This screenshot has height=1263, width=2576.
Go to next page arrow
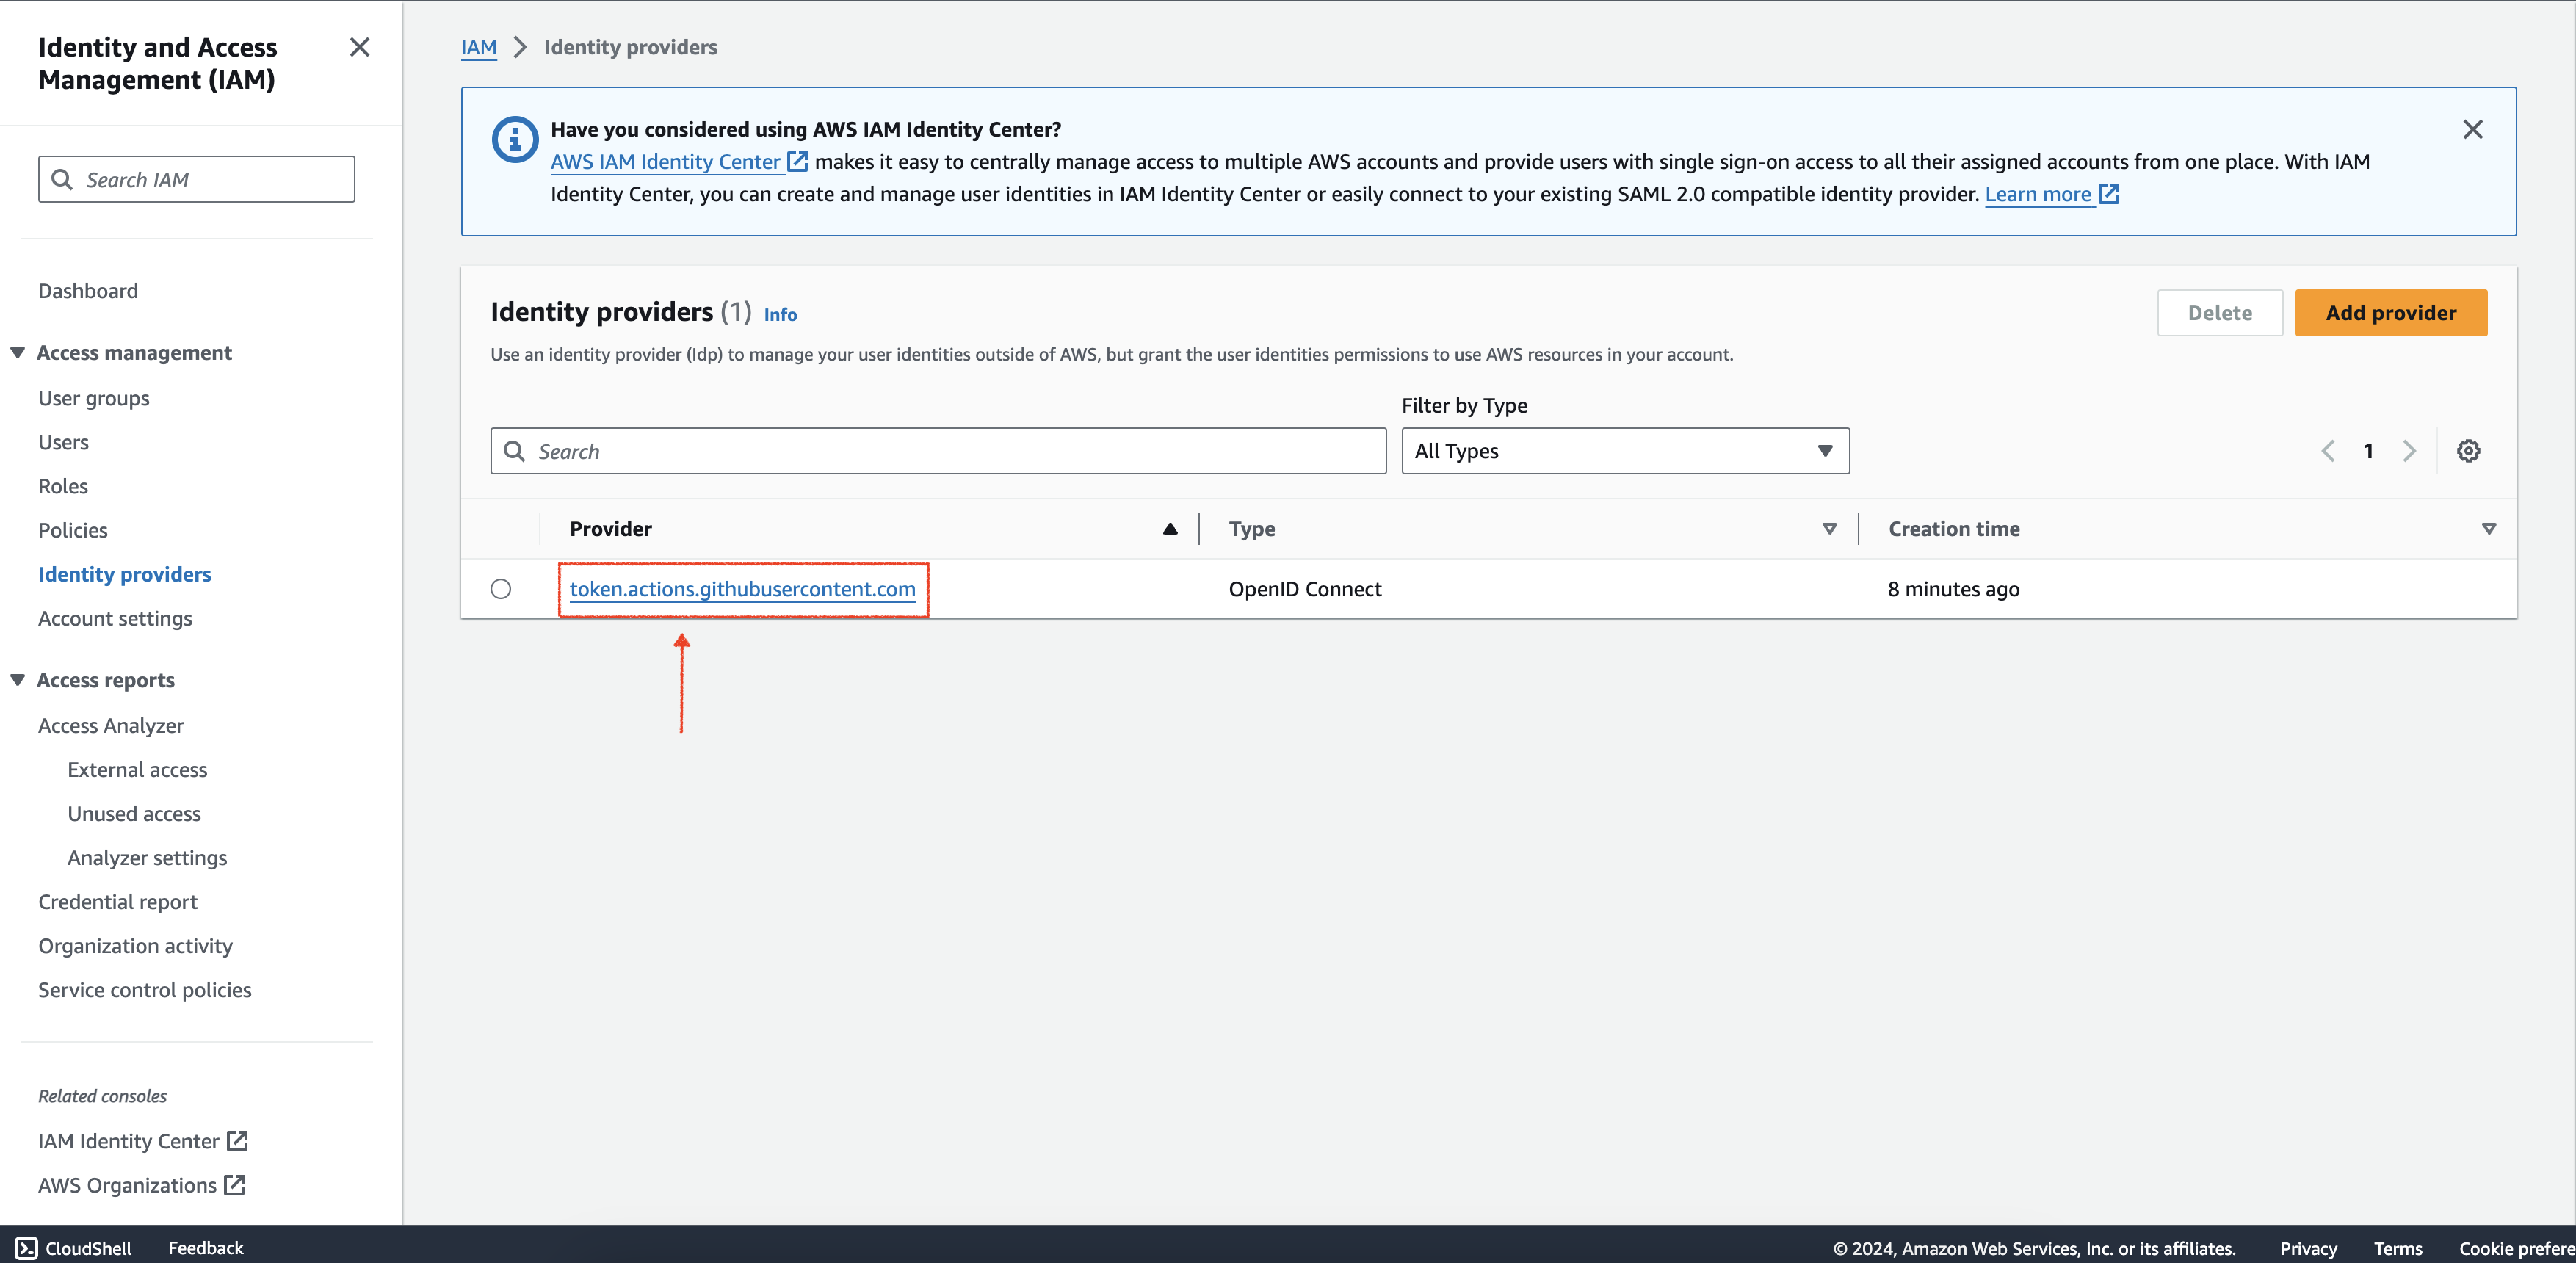(2409, 451)
